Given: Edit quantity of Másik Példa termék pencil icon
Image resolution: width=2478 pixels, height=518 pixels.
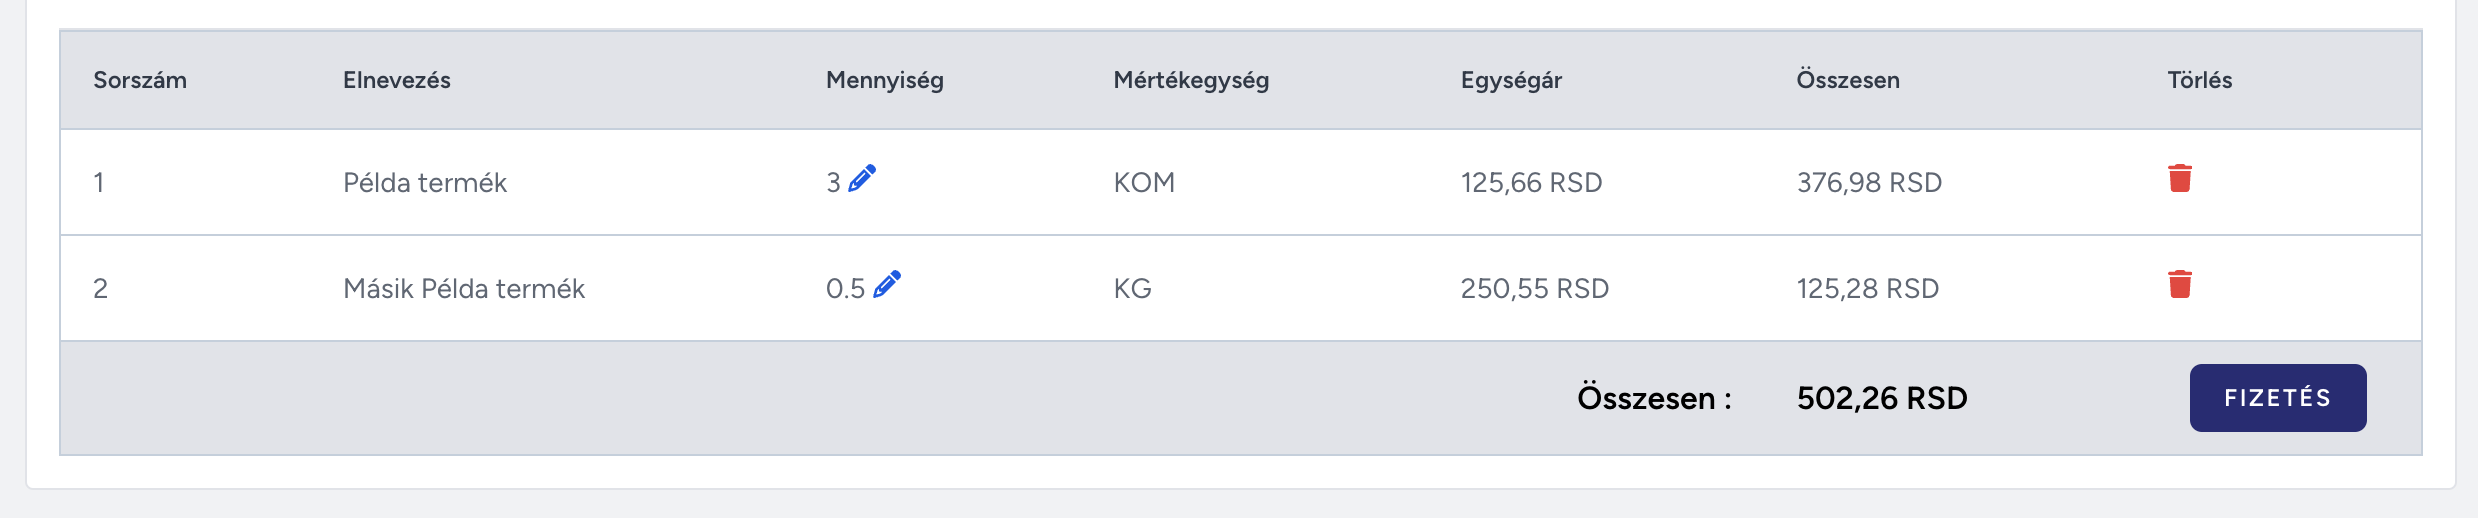Looking at the screenshot, I should click(x=887, y=284).
